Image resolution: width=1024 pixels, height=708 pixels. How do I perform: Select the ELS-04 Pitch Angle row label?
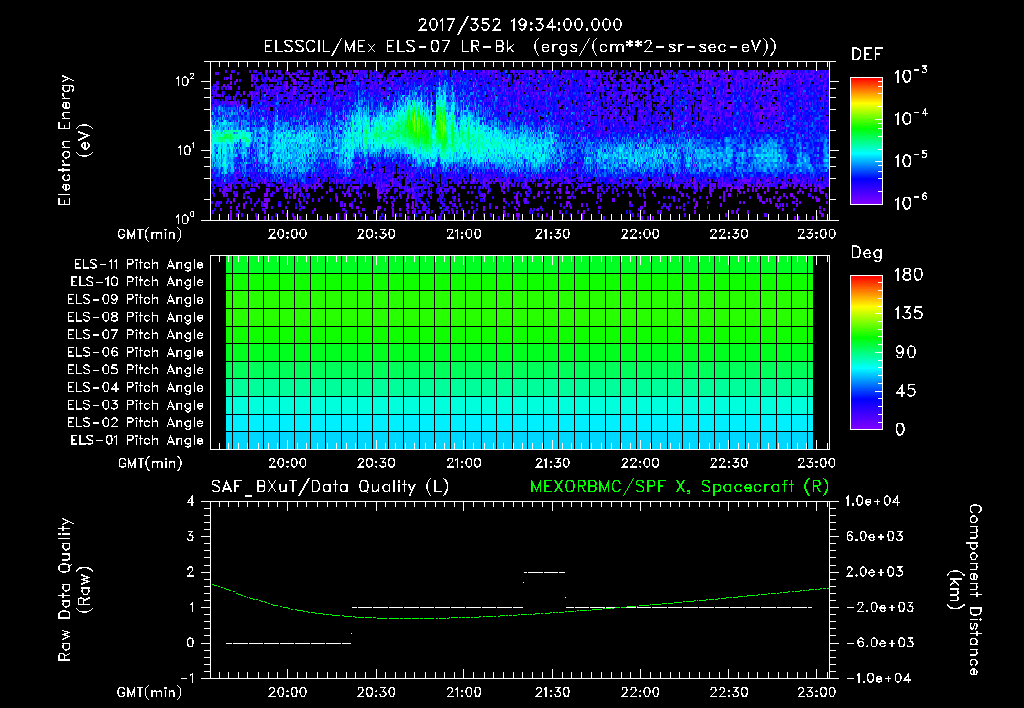(136, 387)
